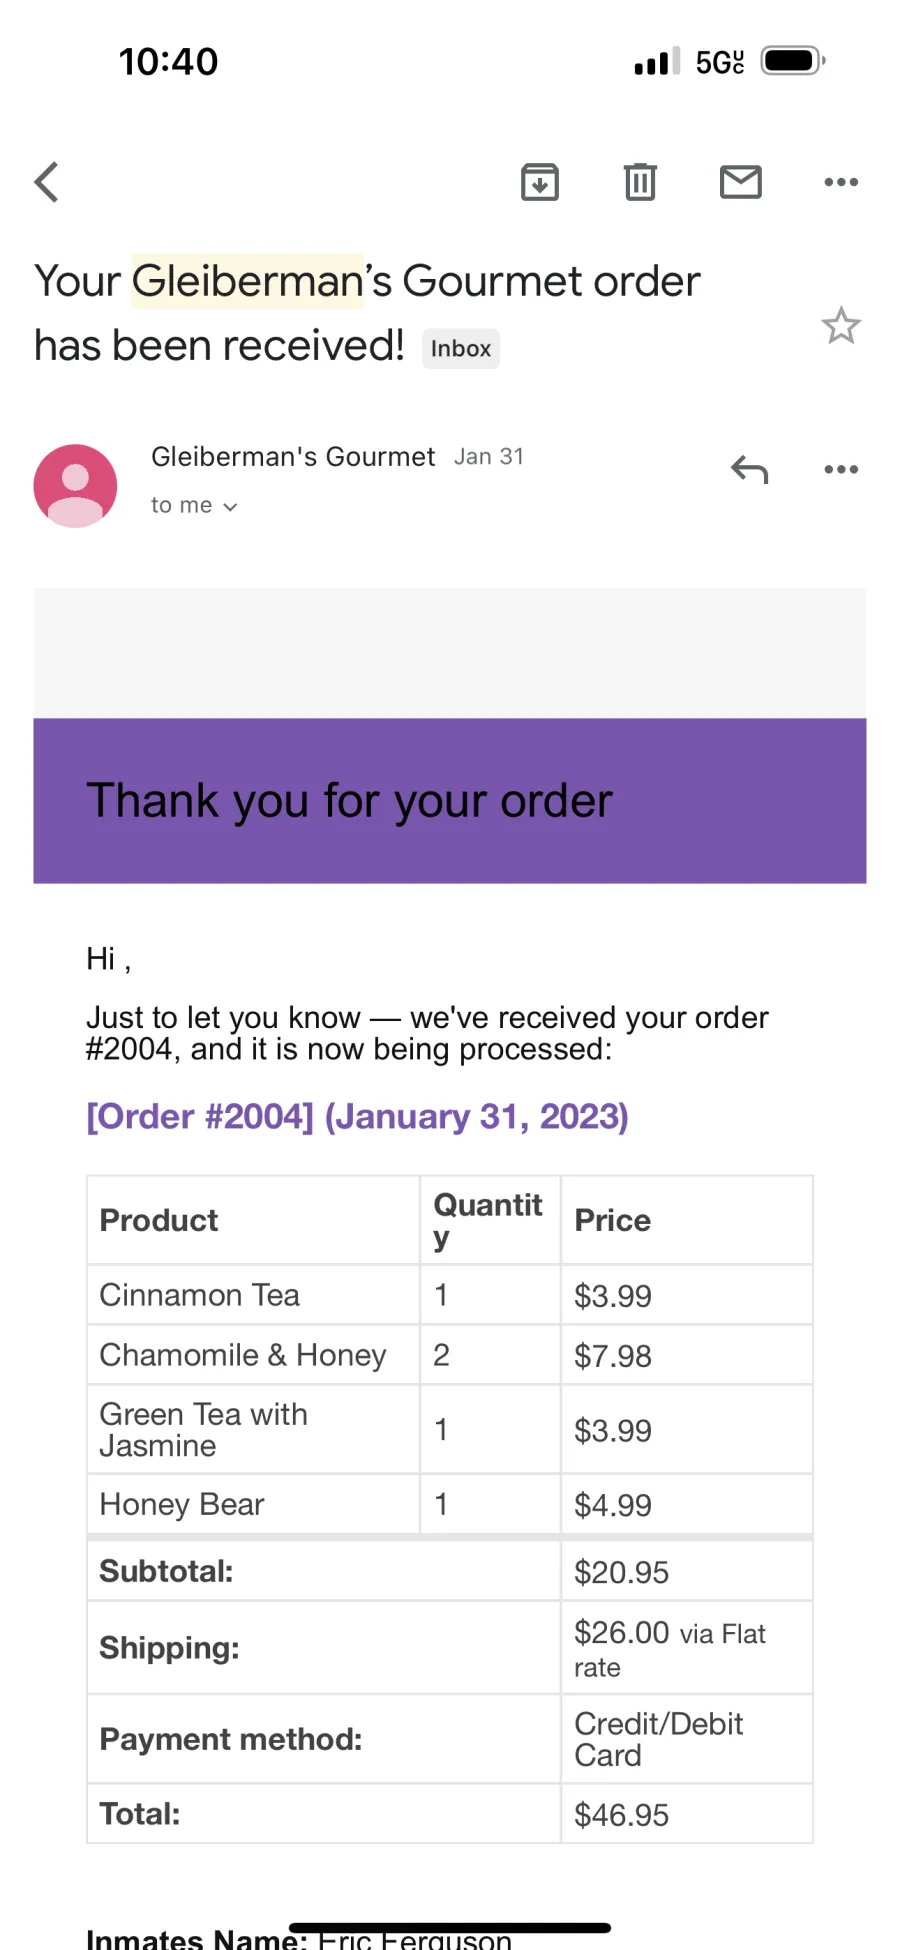
Task: Open the top toolbar more options menu
Action: point(841,182)
